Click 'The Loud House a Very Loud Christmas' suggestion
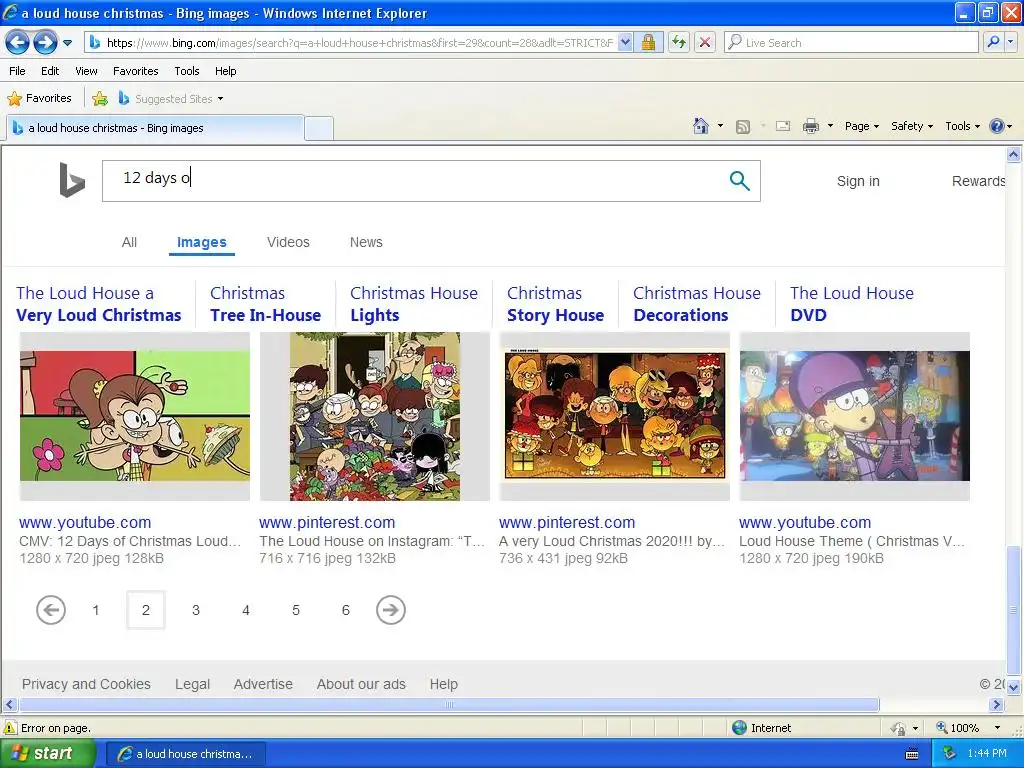This screenshot has height=768, width=1024. click(99, 304)
